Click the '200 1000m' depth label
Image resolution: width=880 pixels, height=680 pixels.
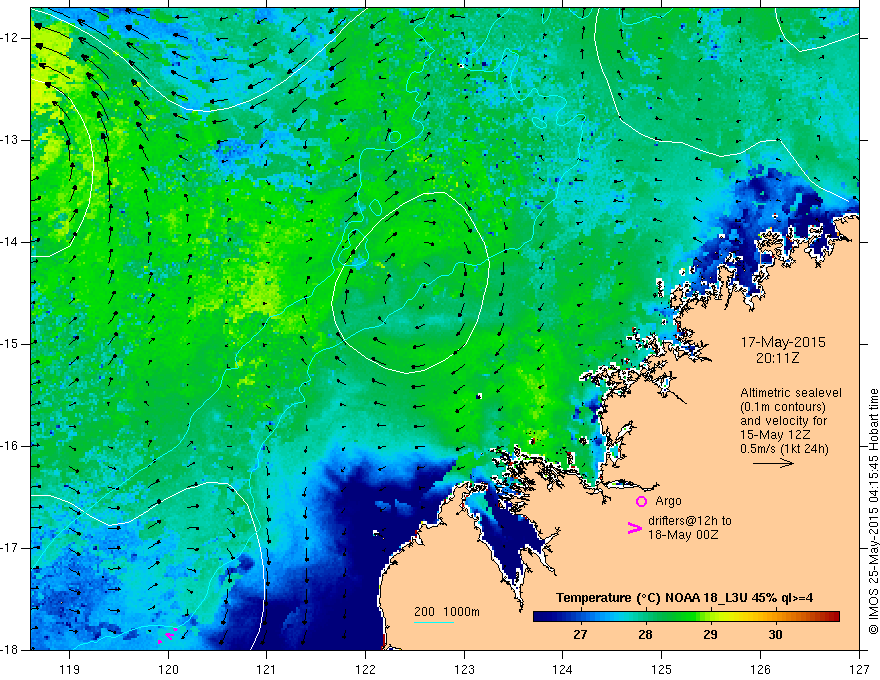click(447, 612)
